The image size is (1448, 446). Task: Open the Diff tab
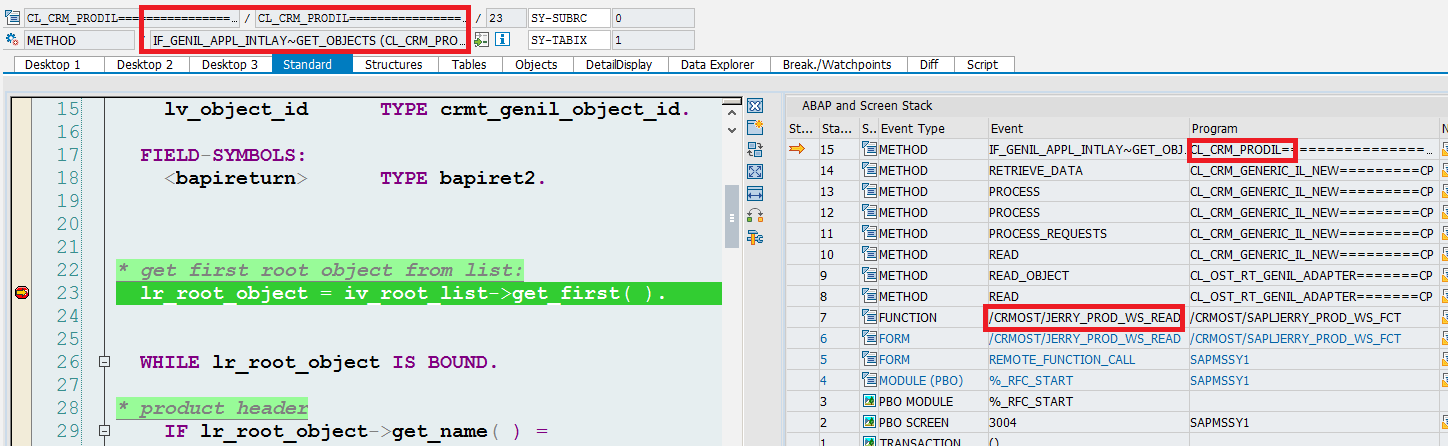pos(929,64)
